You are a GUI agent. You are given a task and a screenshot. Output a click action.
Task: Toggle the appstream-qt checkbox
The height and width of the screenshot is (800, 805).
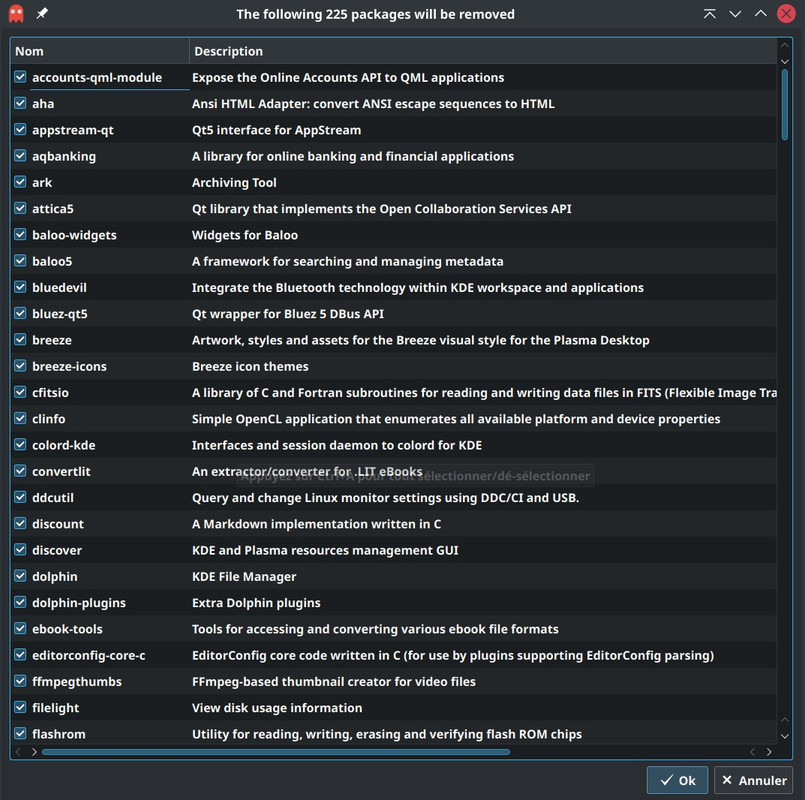(x=20, y=129)
